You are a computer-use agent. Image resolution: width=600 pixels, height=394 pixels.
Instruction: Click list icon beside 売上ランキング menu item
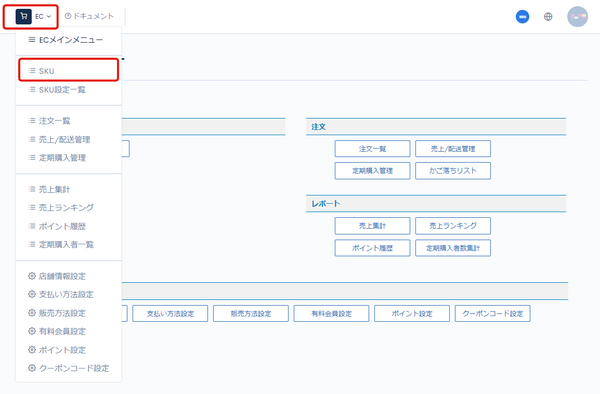[32, 208]
